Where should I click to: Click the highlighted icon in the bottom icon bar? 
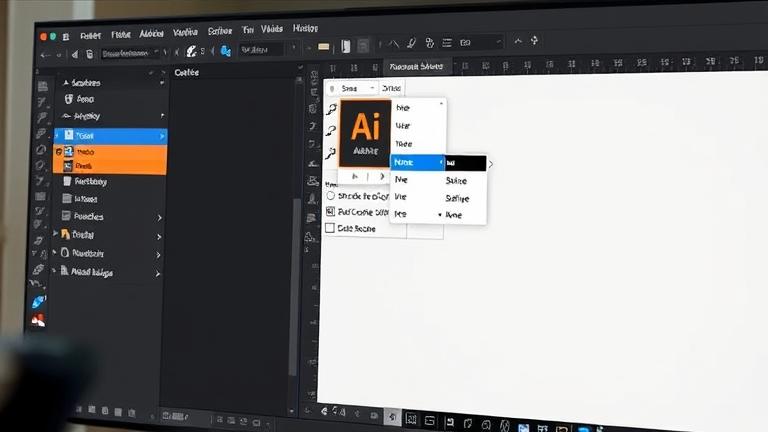point(392,417)
